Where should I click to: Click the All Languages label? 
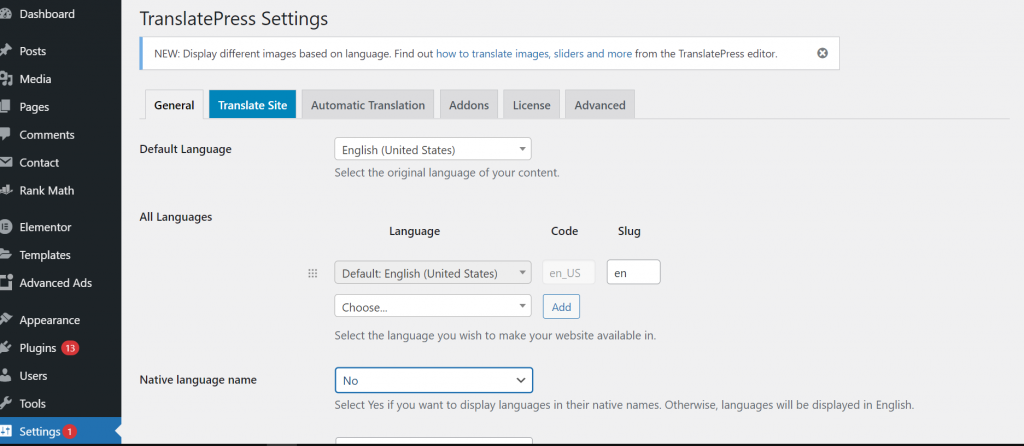pos(176,217)
